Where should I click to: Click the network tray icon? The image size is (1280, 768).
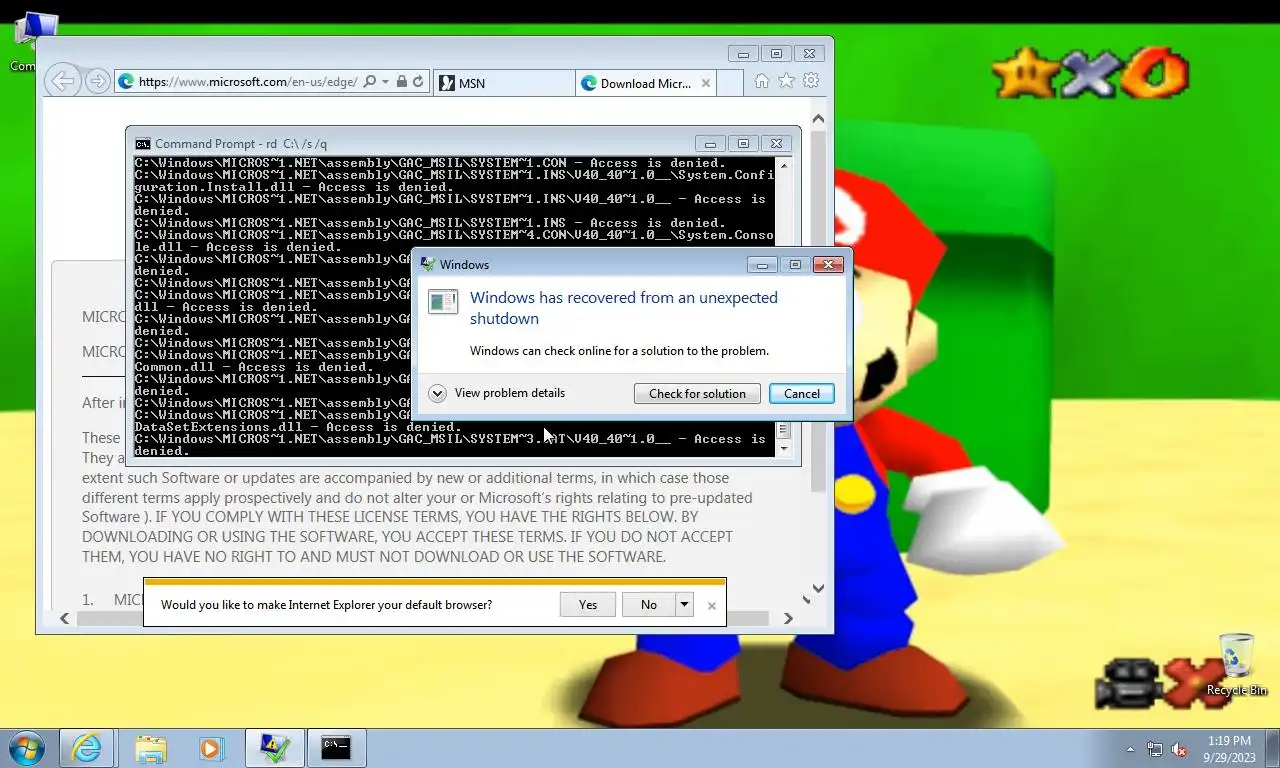pos(1155,748)
